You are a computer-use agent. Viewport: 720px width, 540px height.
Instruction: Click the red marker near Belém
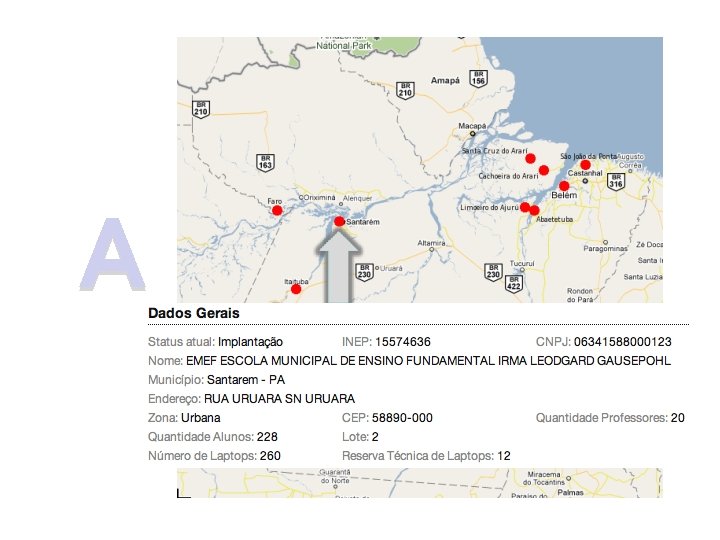click(x=564, y=186)
